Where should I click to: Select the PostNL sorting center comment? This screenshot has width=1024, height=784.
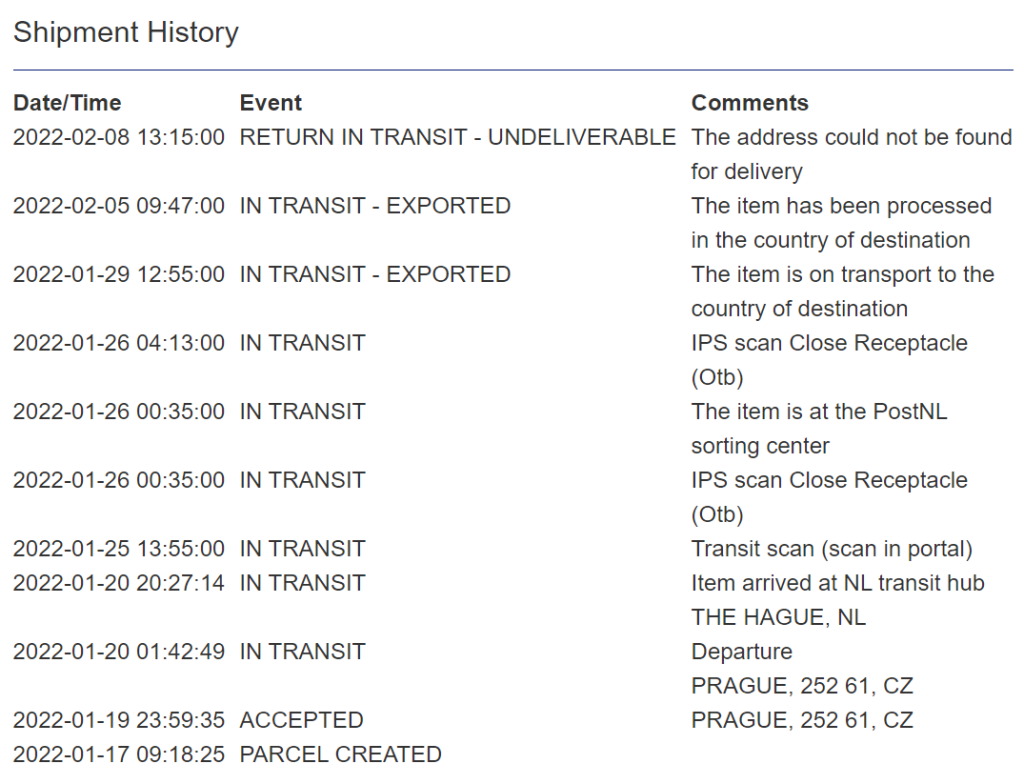click(x=819, y=428)
